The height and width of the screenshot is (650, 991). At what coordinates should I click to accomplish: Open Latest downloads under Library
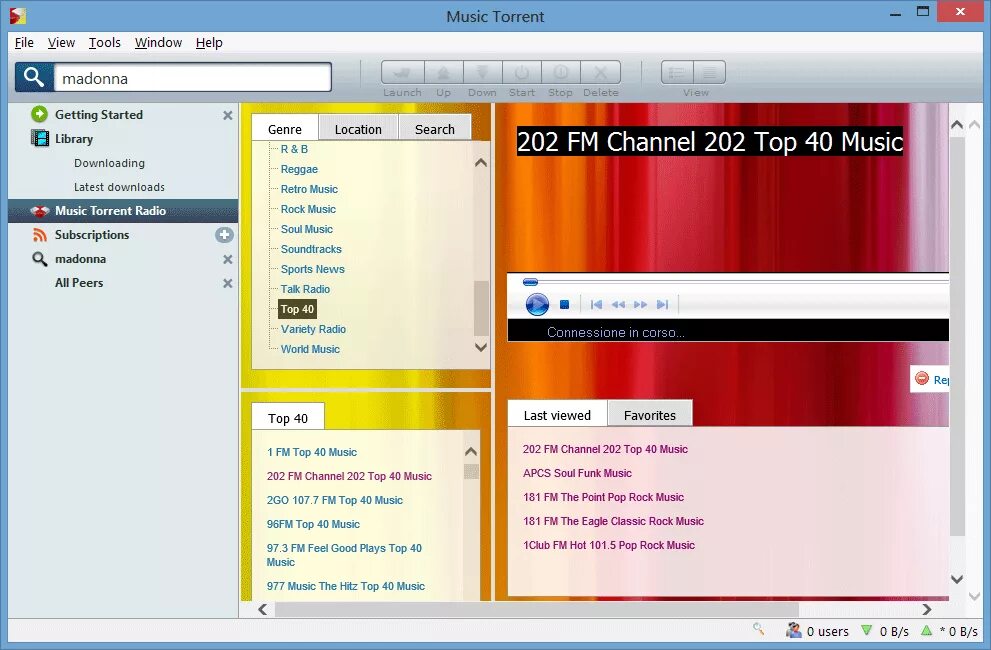point(119,187)
